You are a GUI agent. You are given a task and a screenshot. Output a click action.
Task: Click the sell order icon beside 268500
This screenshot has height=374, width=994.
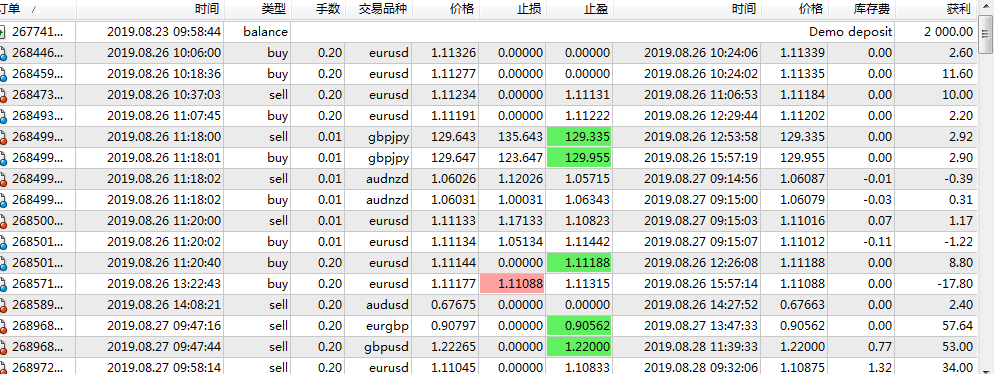point(3,221)
